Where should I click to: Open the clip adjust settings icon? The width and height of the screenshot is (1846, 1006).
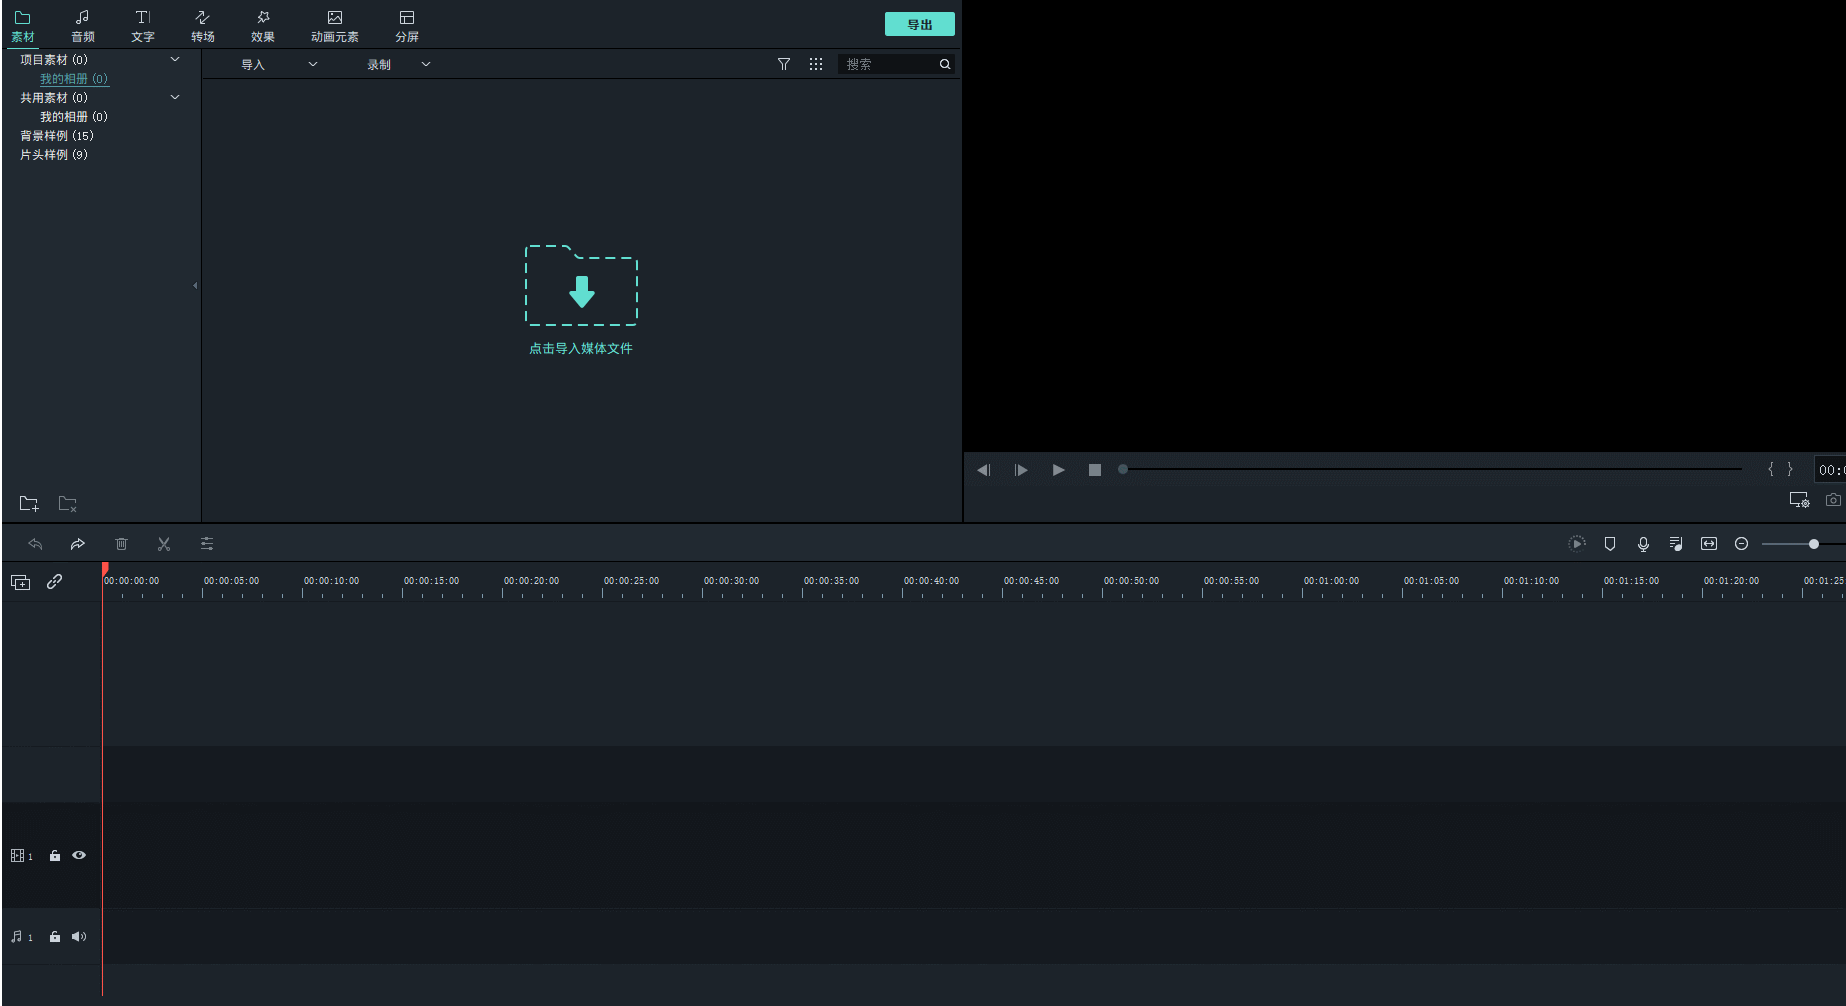point(207,544)
